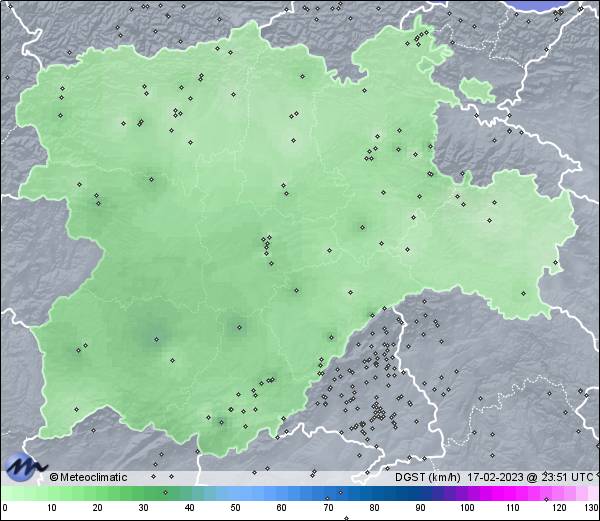Click the 90 scale label

pos(420,508)
